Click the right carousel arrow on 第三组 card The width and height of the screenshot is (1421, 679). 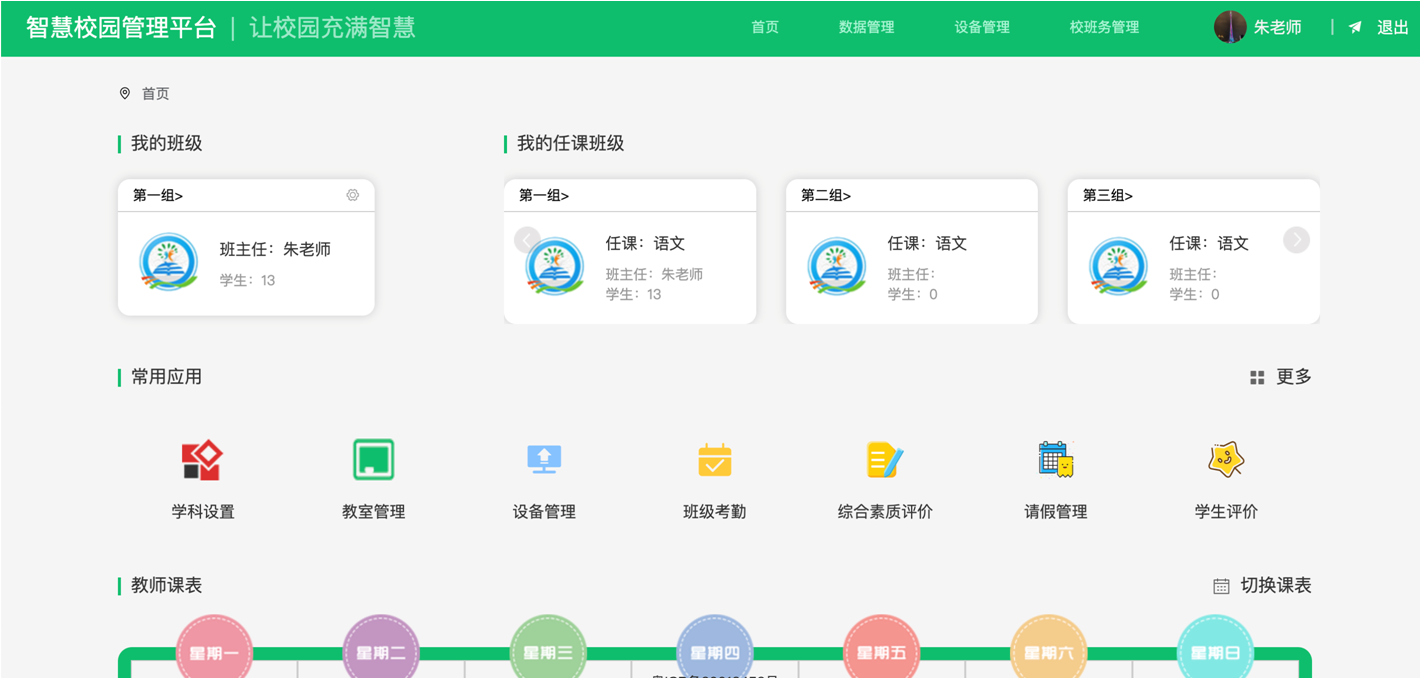pos(1296,240)
